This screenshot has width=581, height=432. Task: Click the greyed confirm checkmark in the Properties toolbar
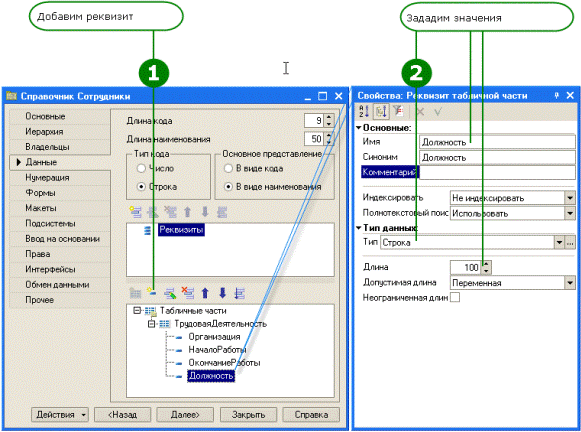coord(438,111)
